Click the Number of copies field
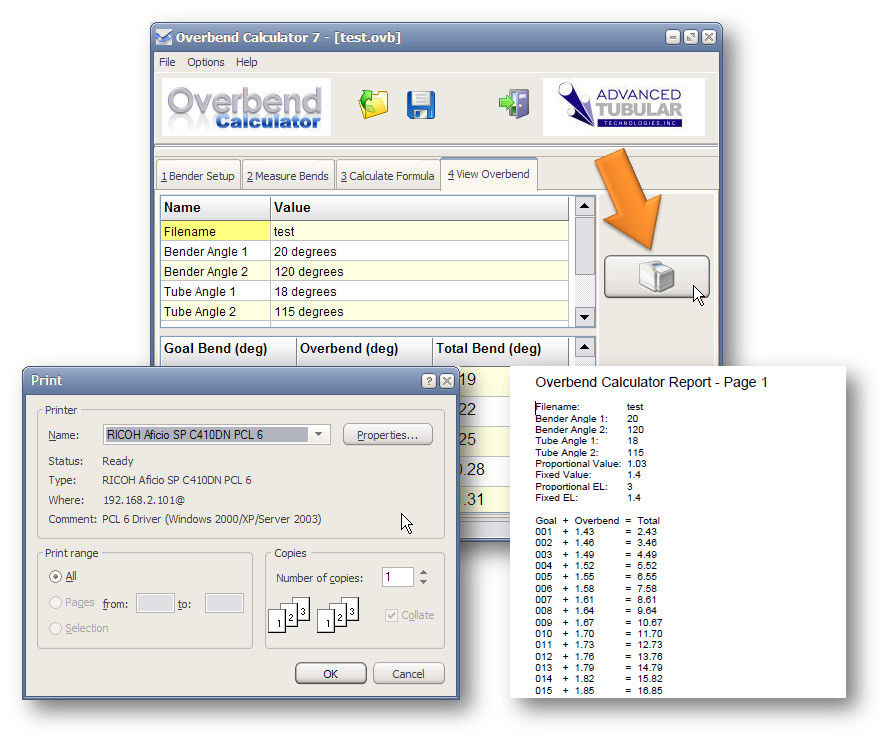888x742 pixels. click(x=398, y=577)
